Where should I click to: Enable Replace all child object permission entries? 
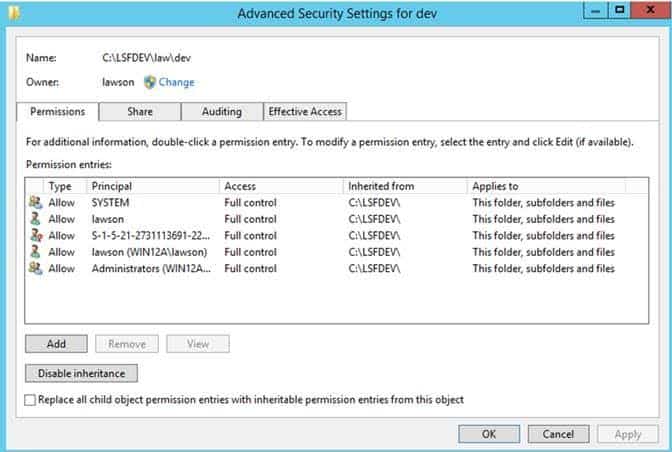30,400
